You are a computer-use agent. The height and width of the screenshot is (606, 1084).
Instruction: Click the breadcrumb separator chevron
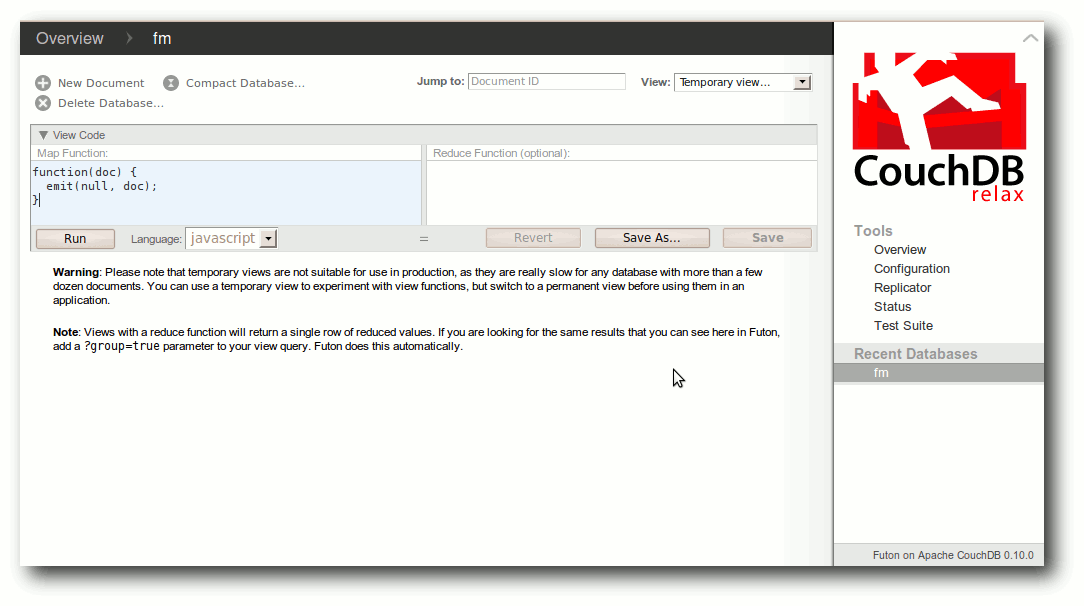pos(129,39)
